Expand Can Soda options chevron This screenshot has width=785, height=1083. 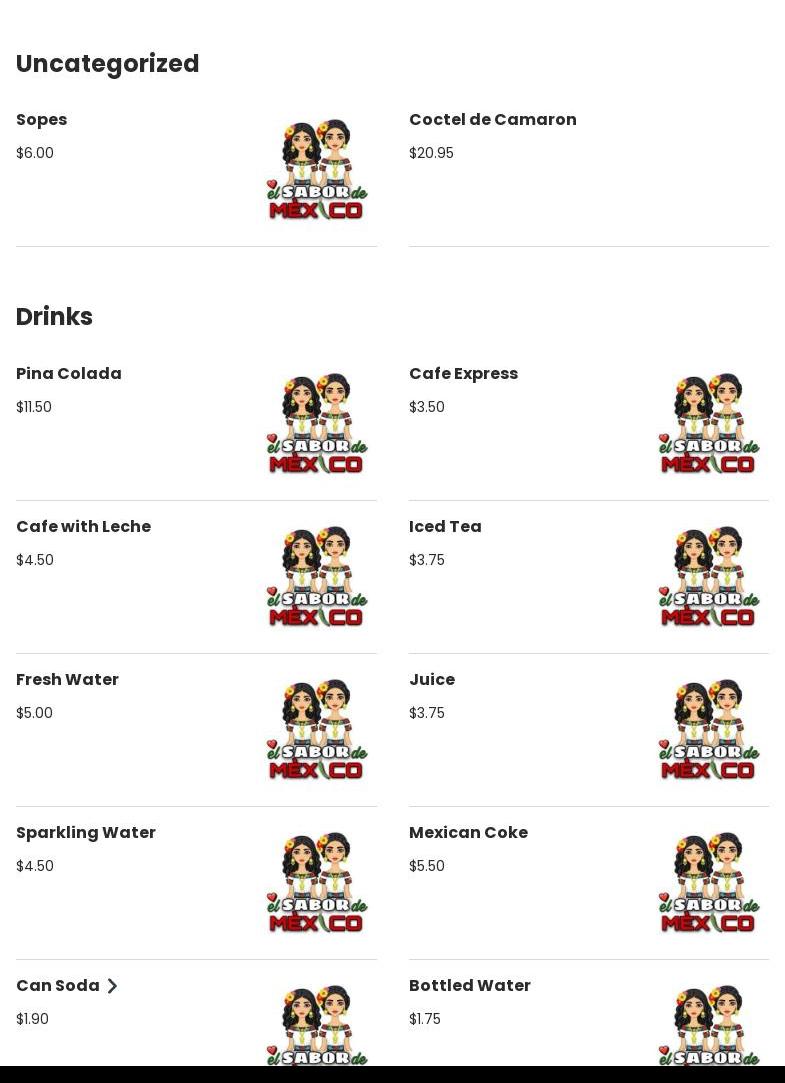(x=112, y=986)
